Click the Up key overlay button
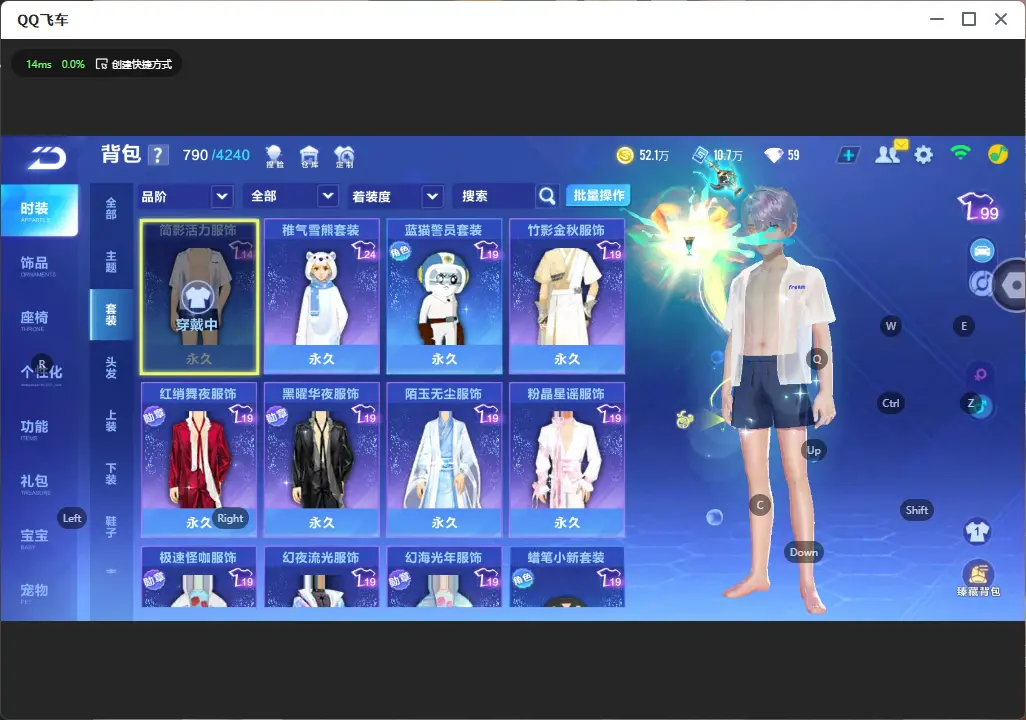 point(813,450)
